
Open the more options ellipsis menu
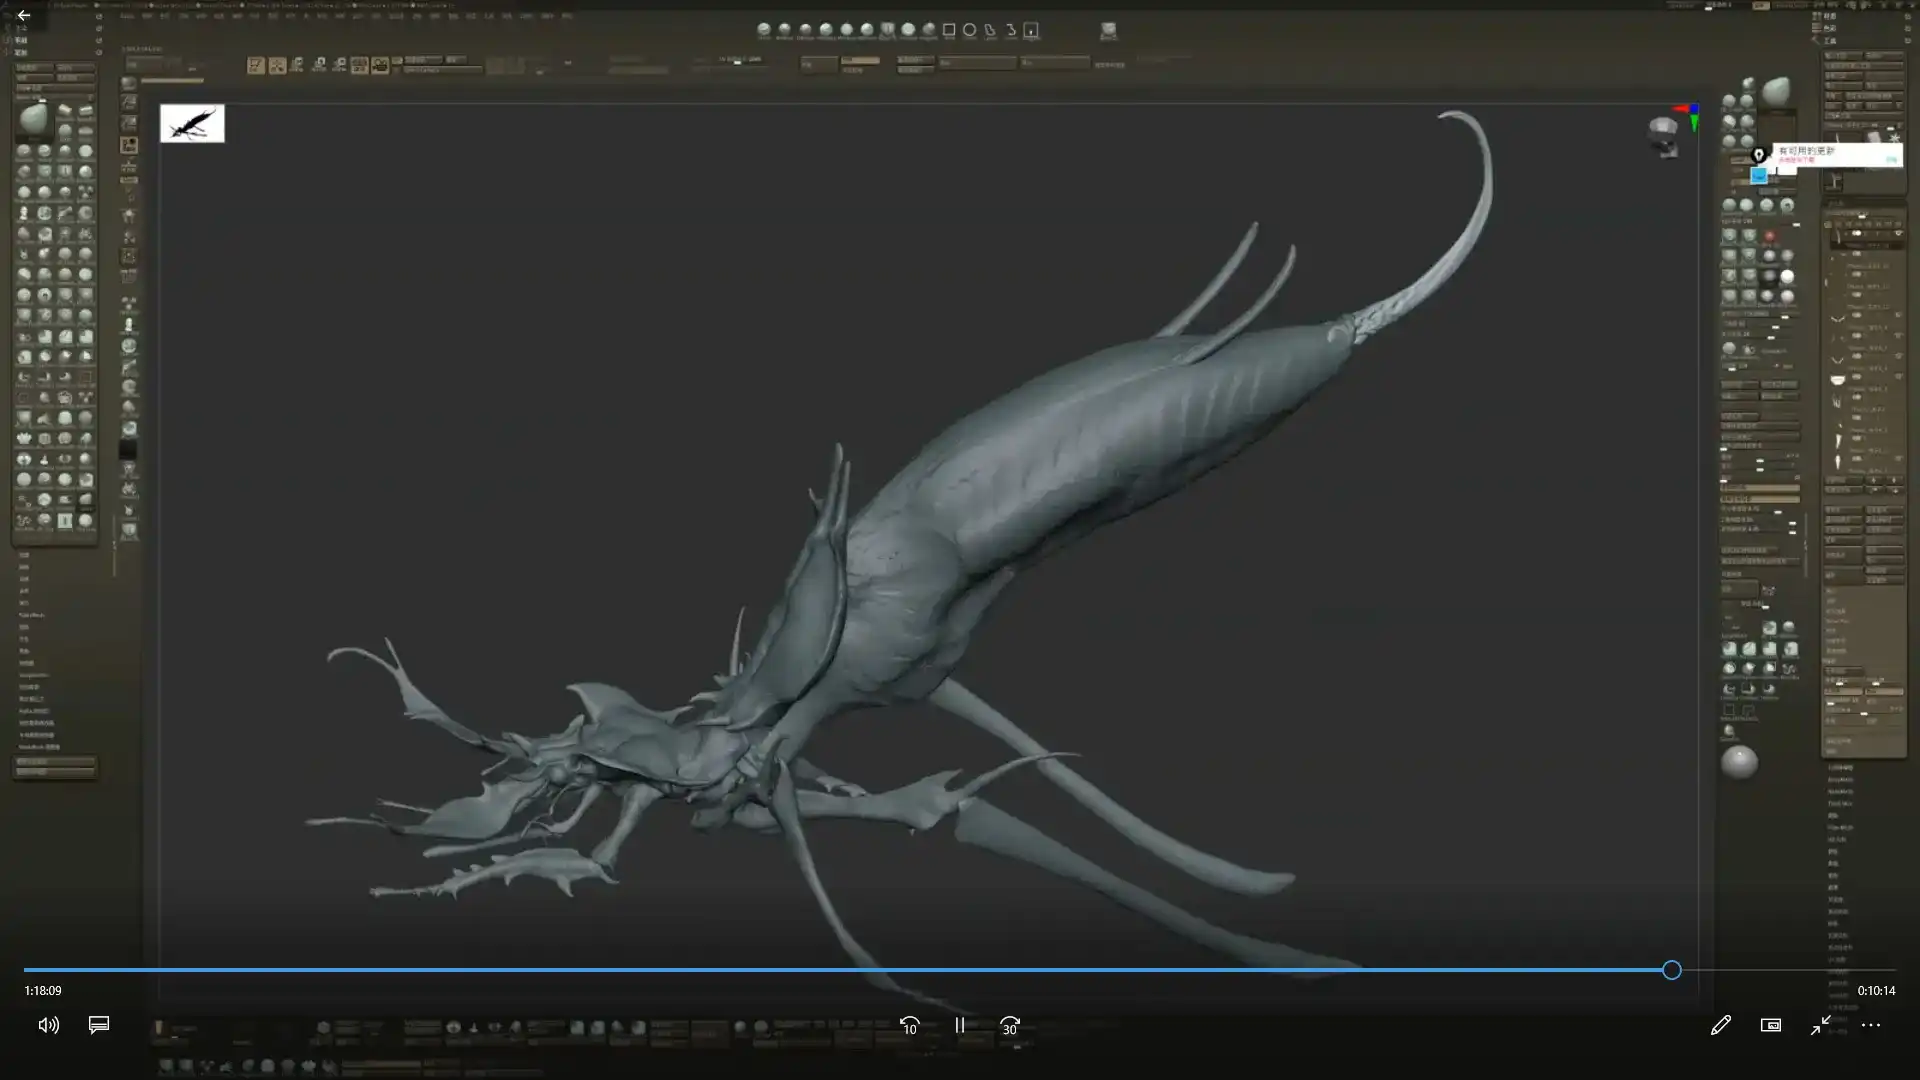pos(1870,1025)
